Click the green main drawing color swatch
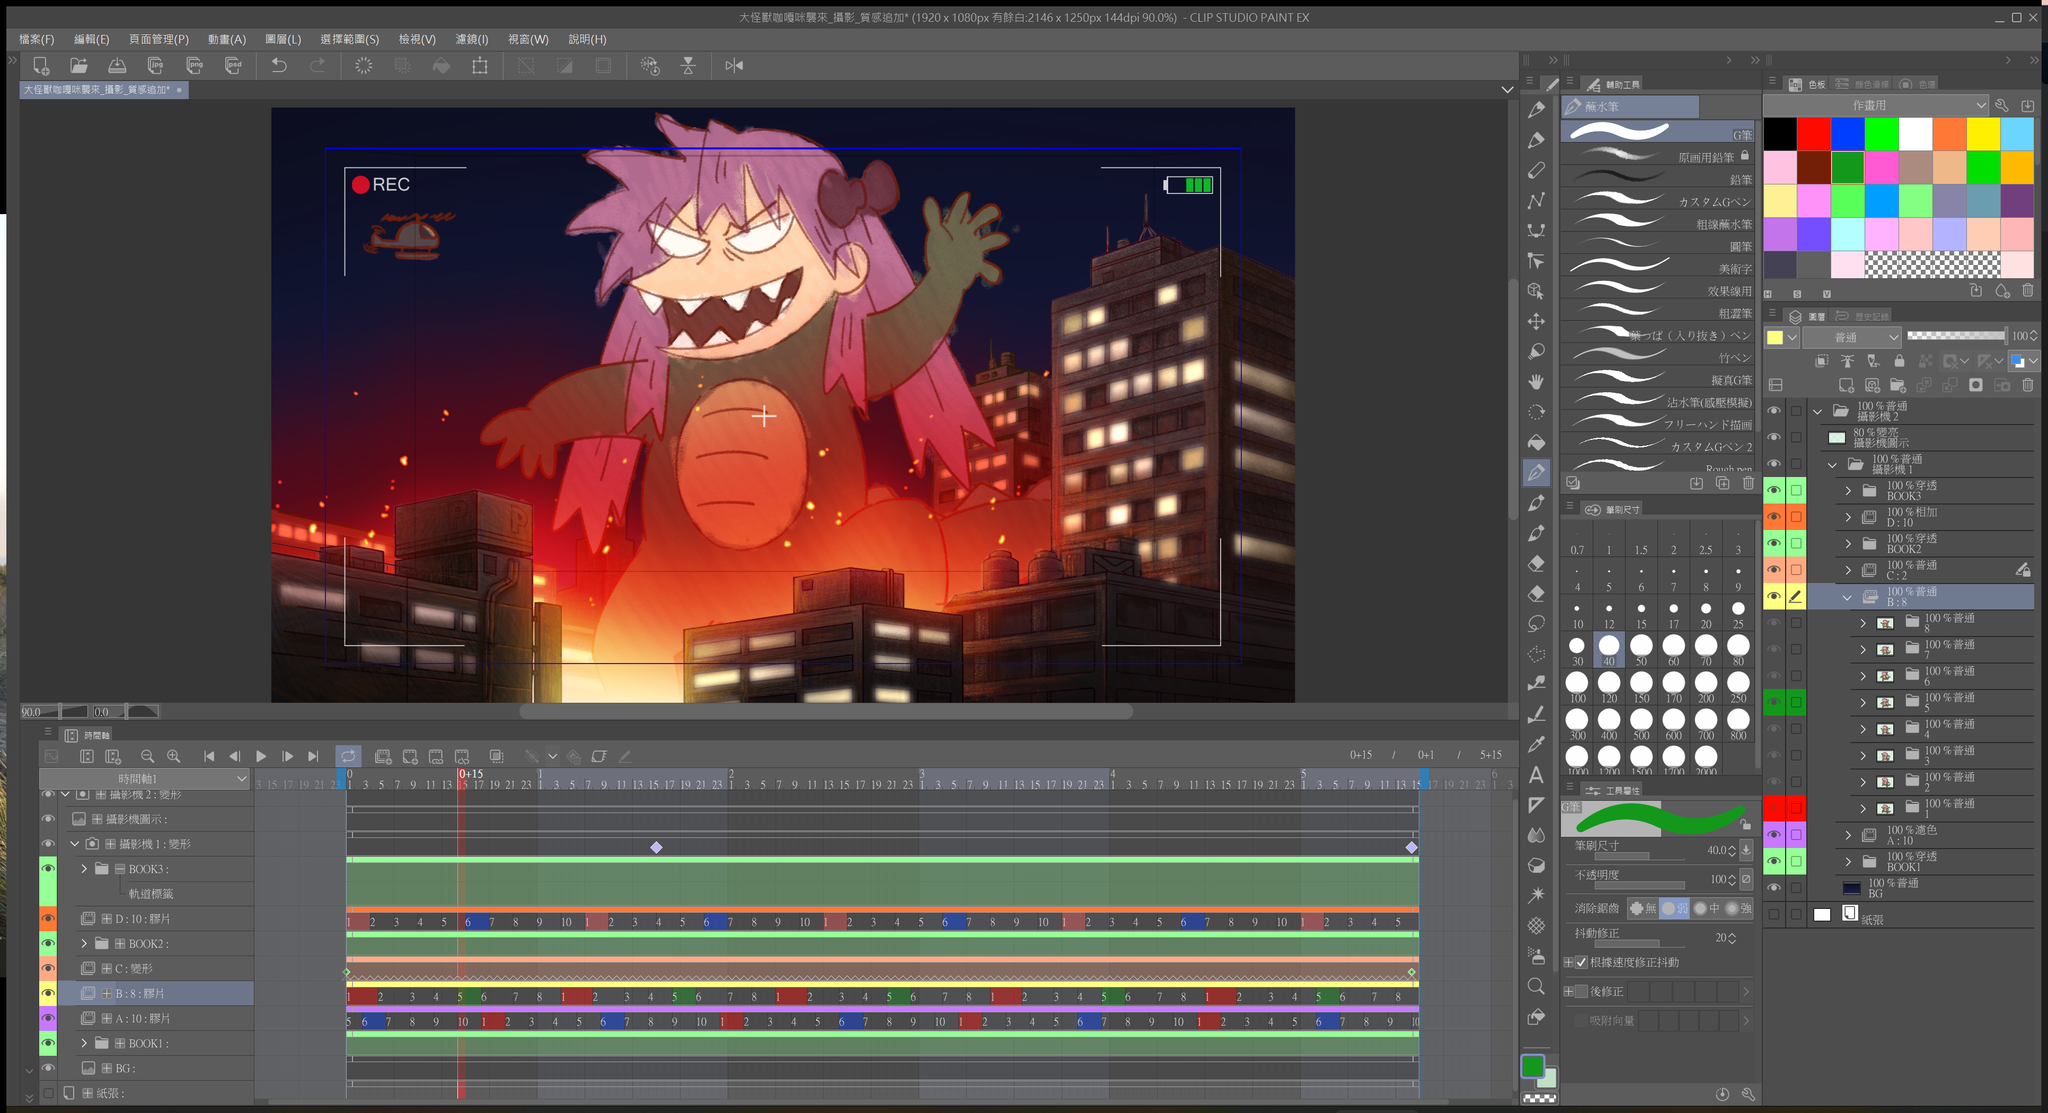The width and height of the screenshot is (2048, 1113). (x=1532, y=1067)
